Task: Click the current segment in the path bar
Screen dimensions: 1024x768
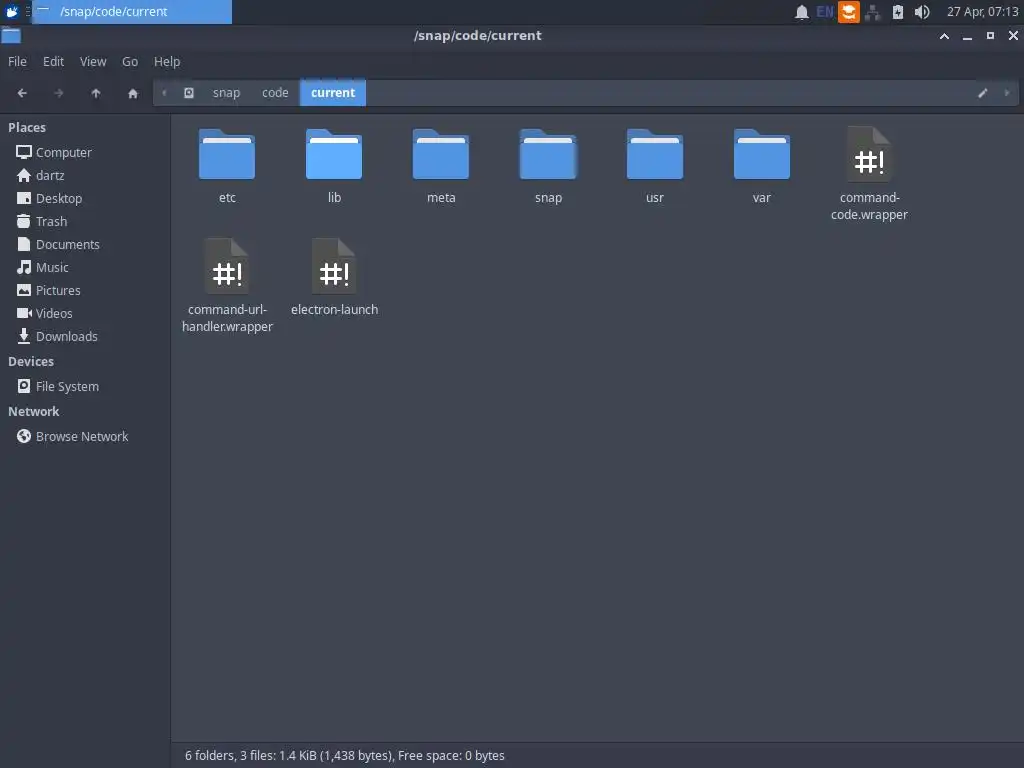Action: point(333,93)
